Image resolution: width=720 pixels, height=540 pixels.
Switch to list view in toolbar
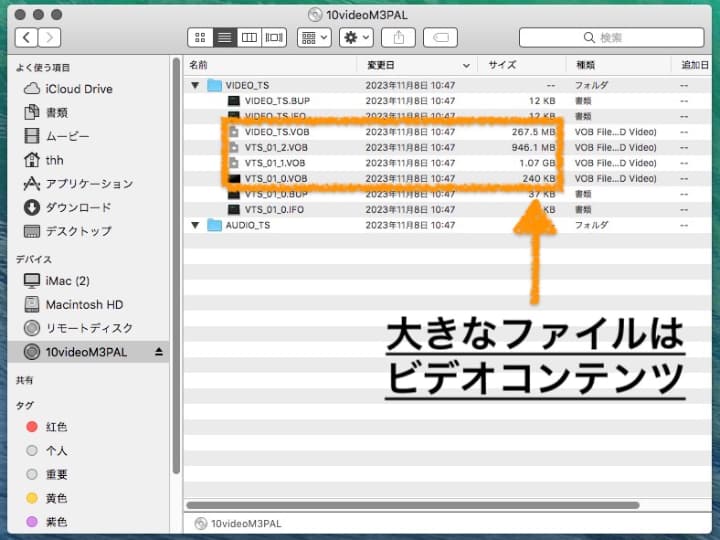(x=225, y=38)
